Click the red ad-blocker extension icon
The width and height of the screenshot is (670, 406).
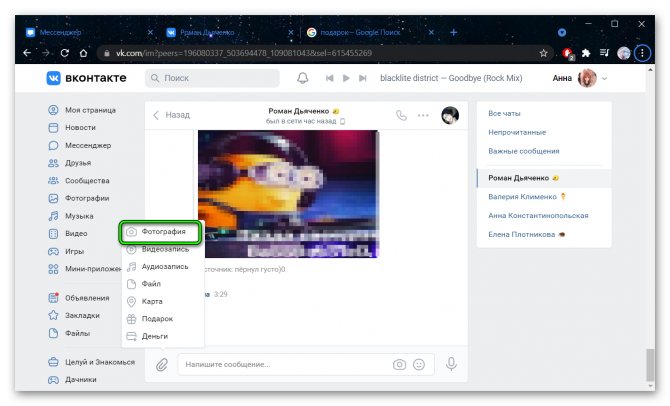[568, 53]
